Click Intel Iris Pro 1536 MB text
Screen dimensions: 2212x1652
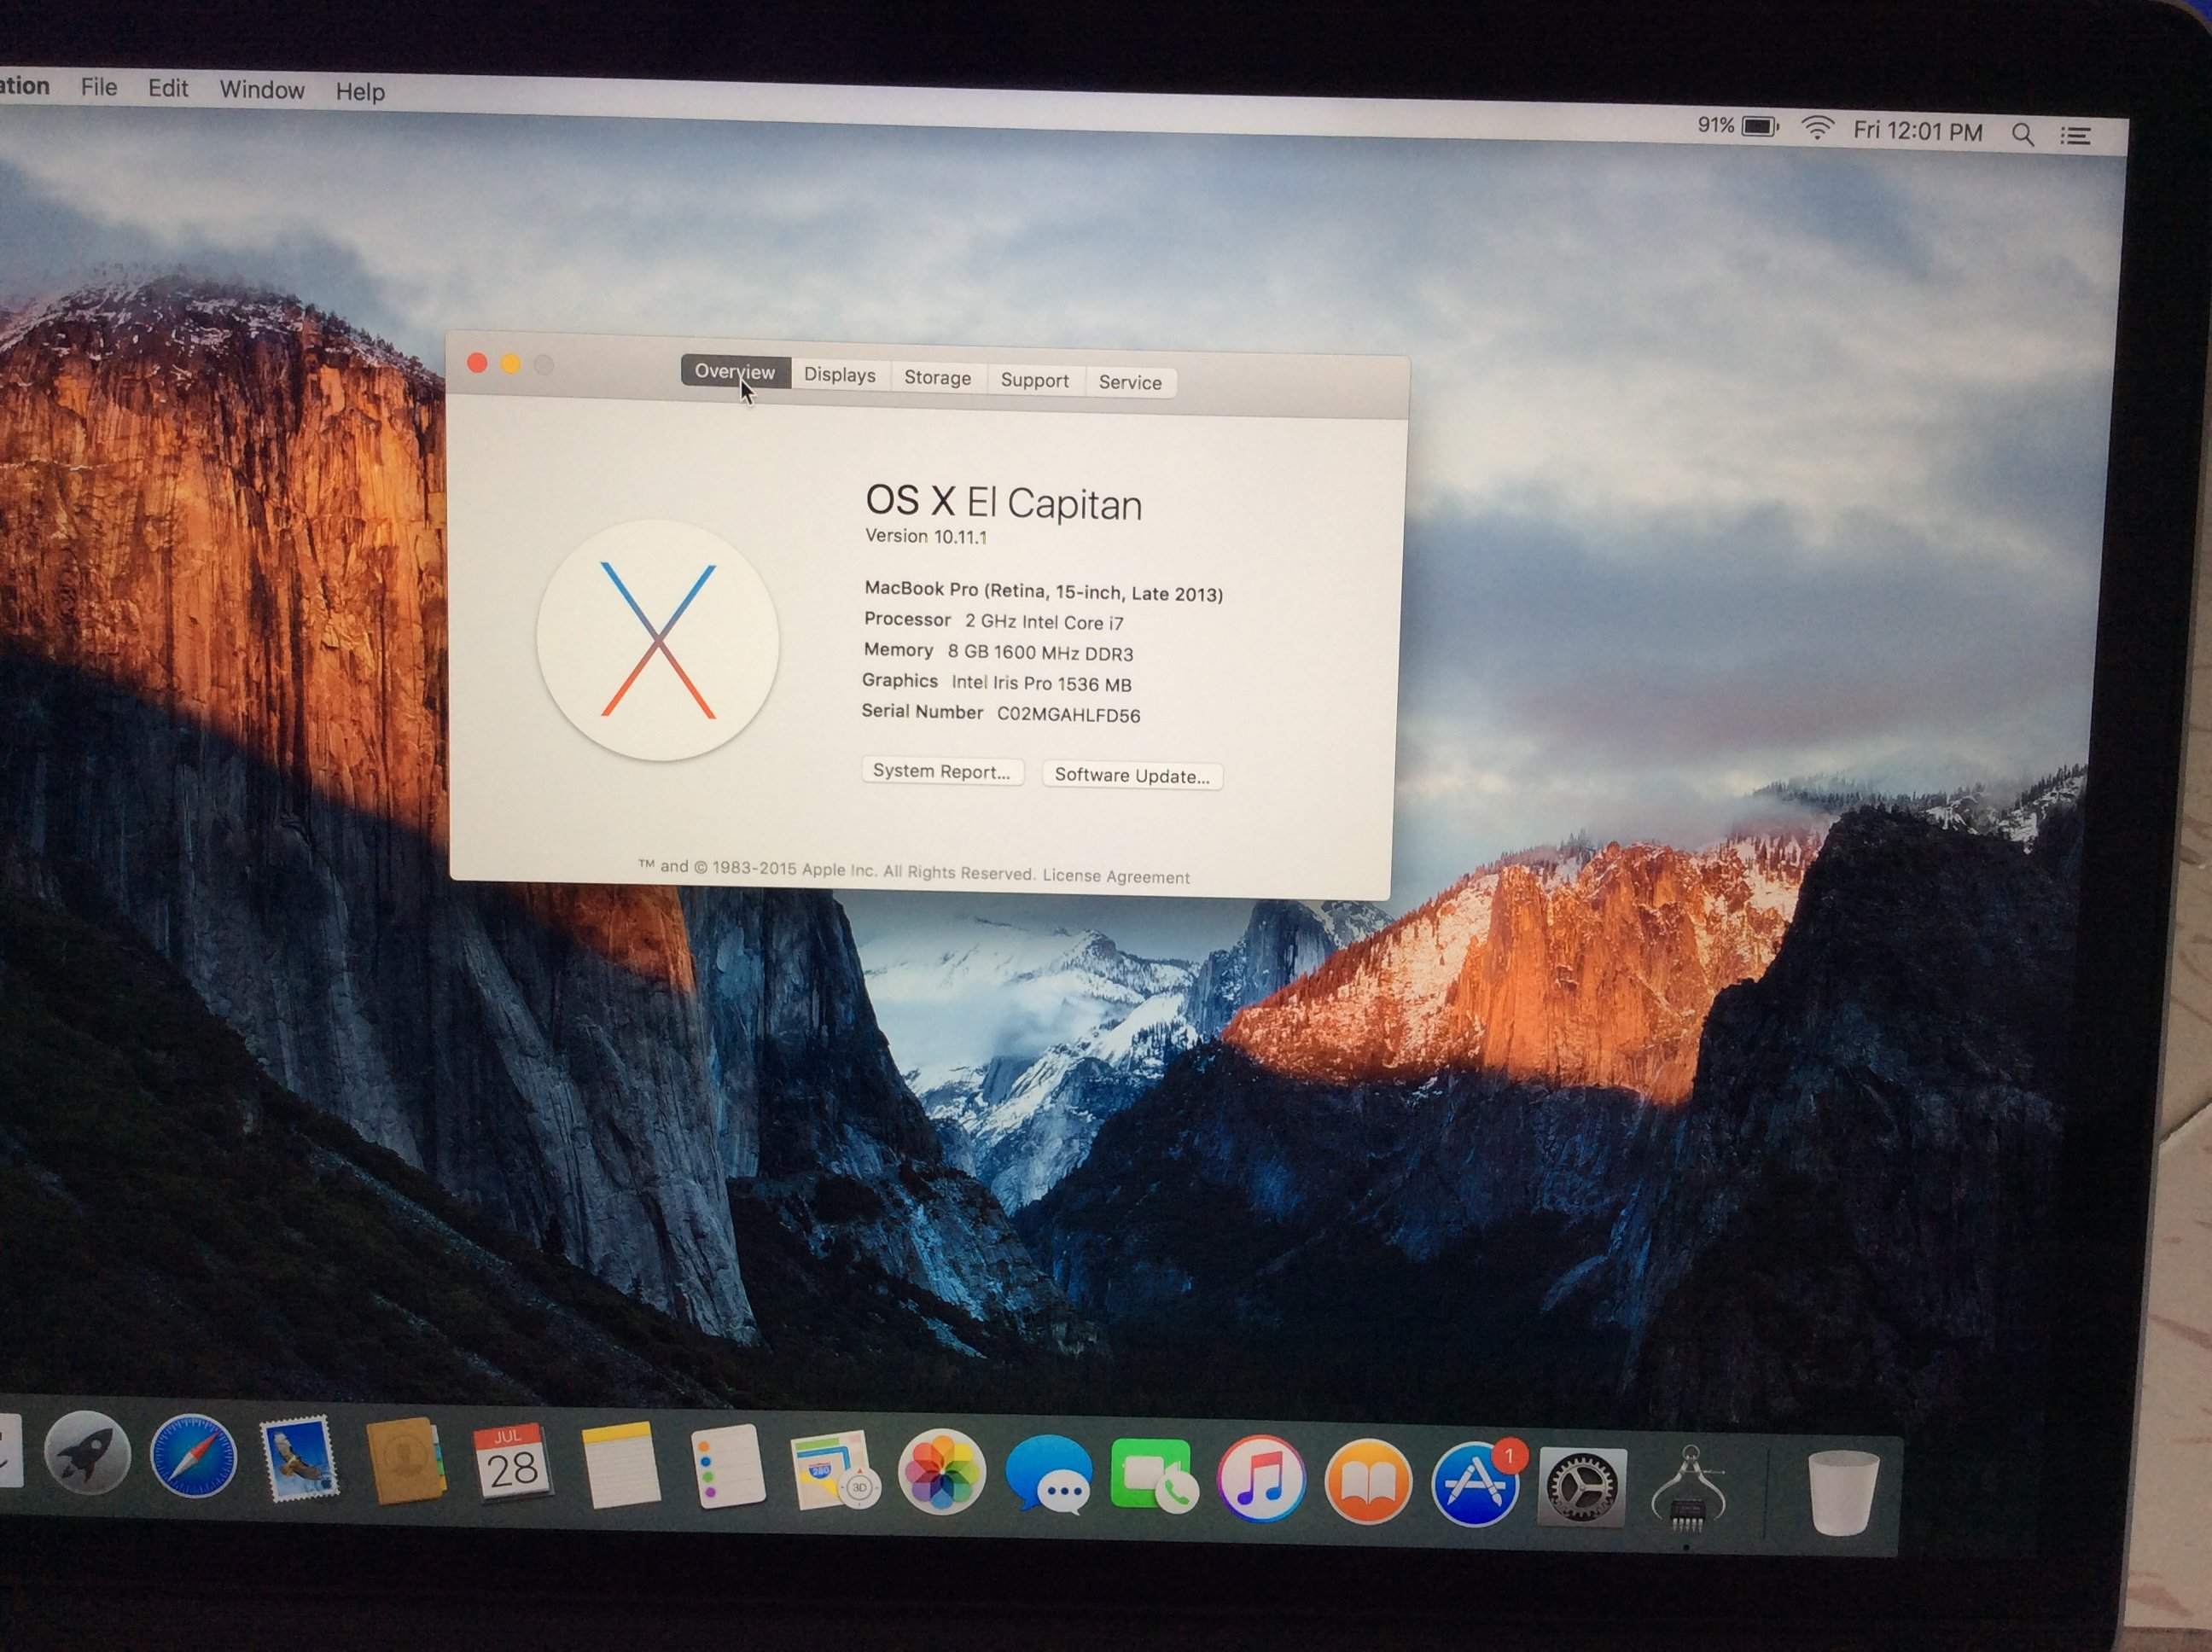(1041, 684)
